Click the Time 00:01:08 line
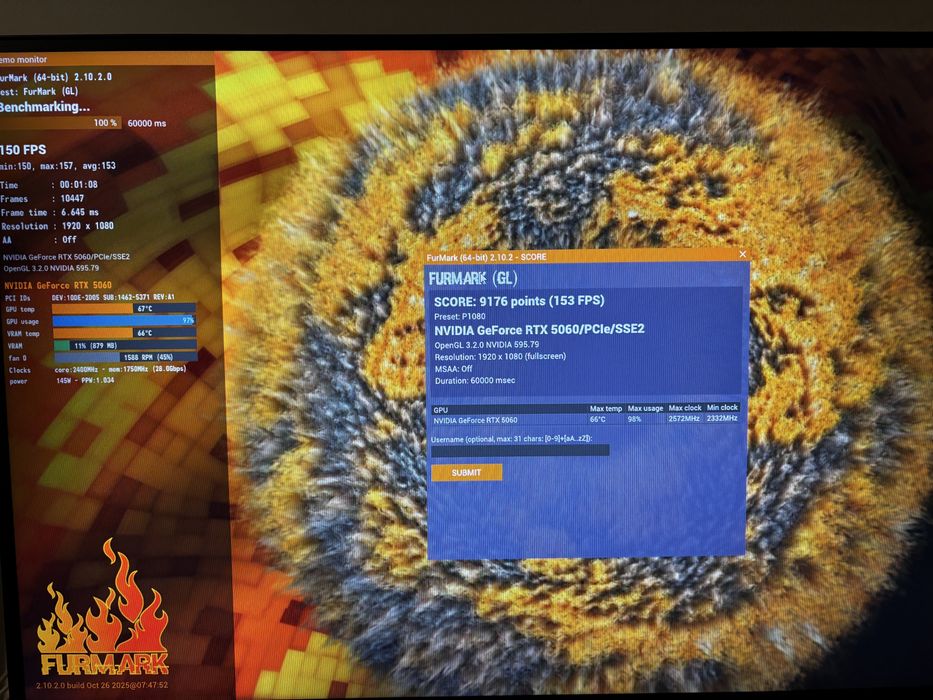 [x=49, y=185]
